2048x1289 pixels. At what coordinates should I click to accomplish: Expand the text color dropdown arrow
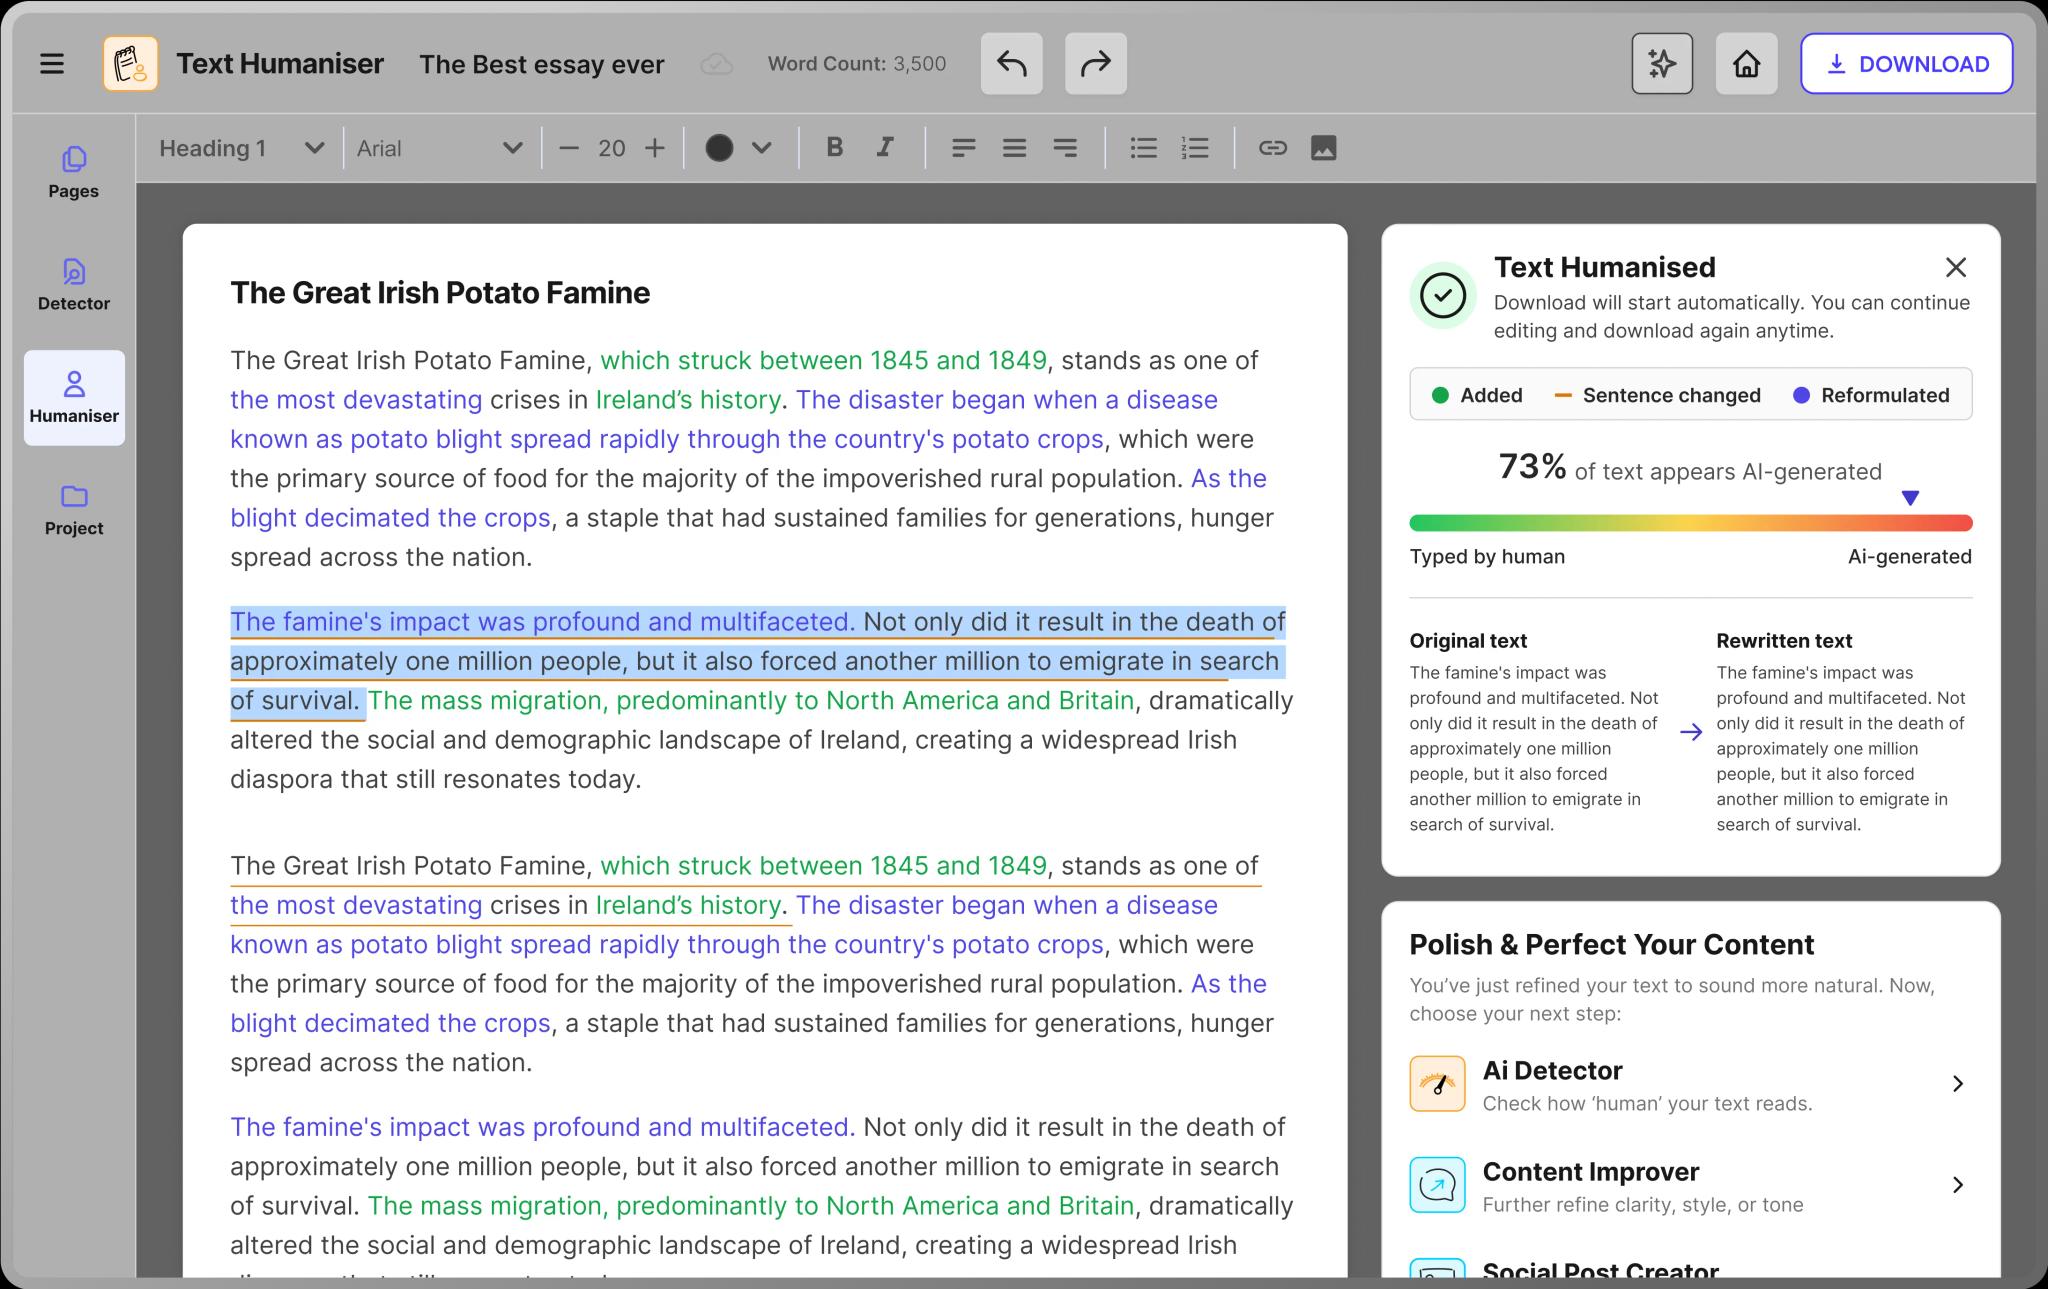click(x=762, y=148)
